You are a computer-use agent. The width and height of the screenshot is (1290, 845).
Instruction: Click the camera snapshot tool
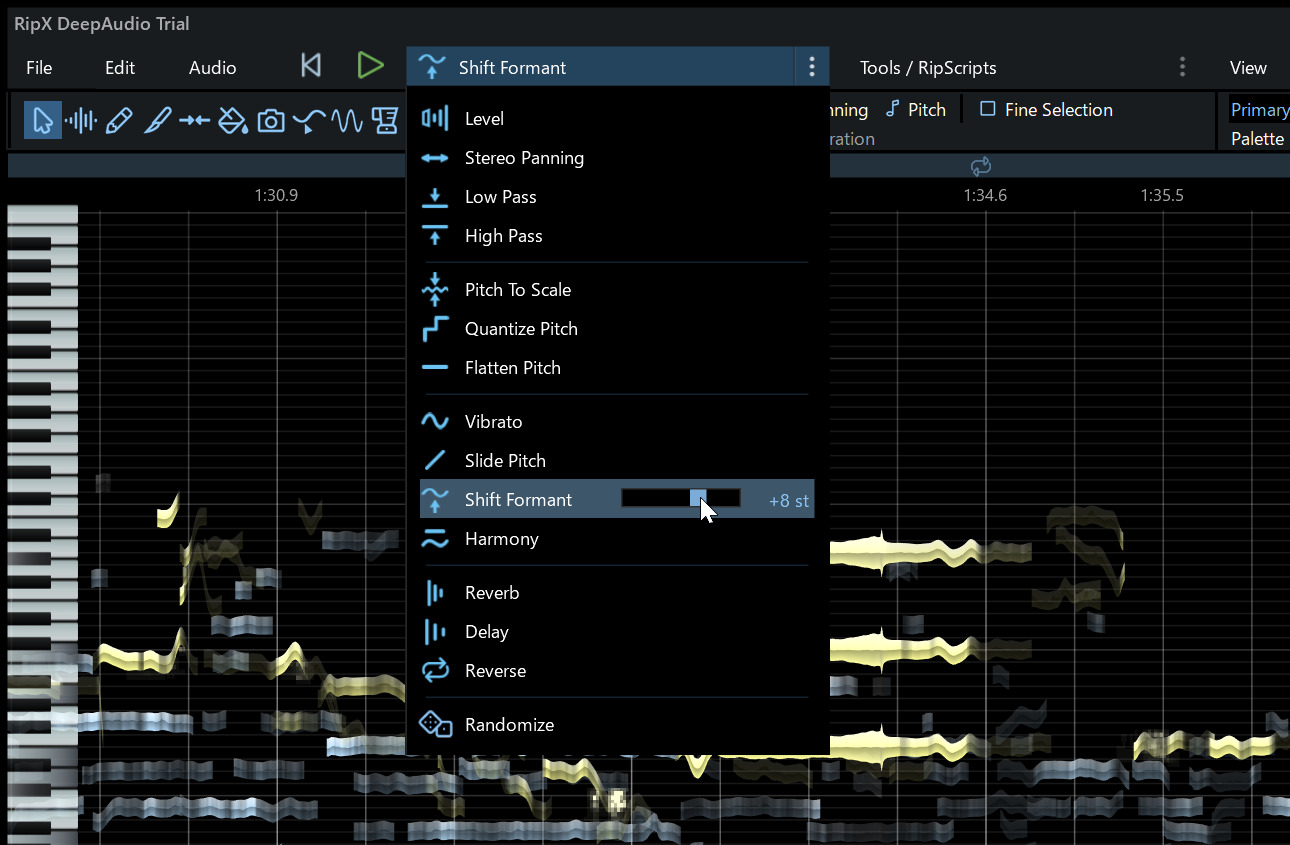271,121
